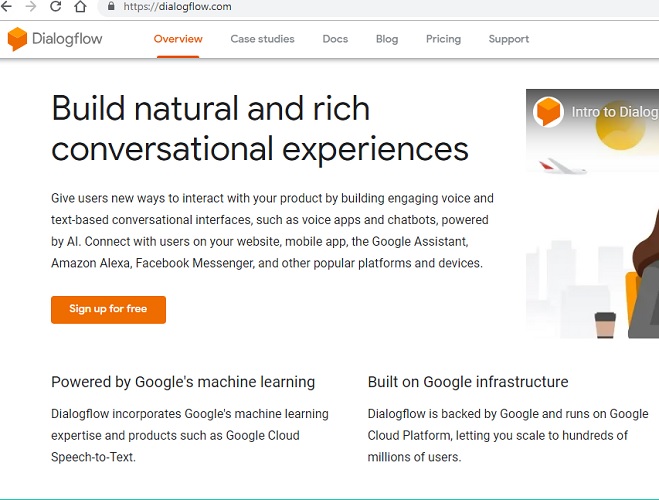The height and width of the screenshot is (500, 659).
Task: Click 'Built on Google infrastructure' heading
Action: tap(468, 382)
